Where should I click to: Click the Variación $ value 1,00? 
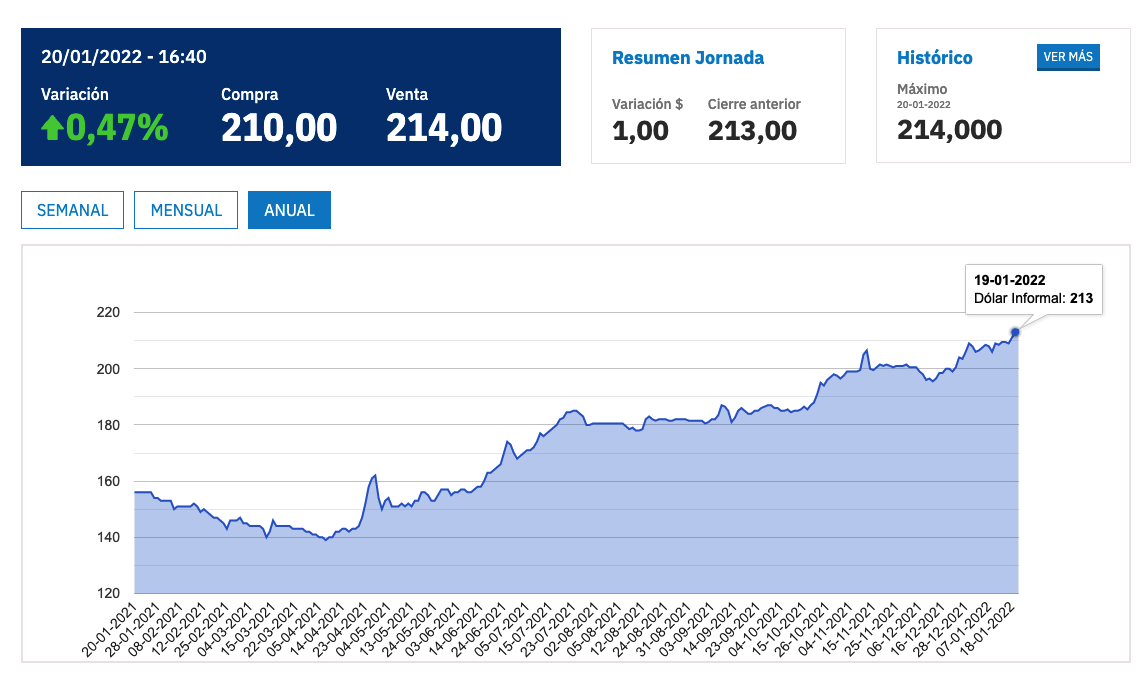click(x=640, y=131)
